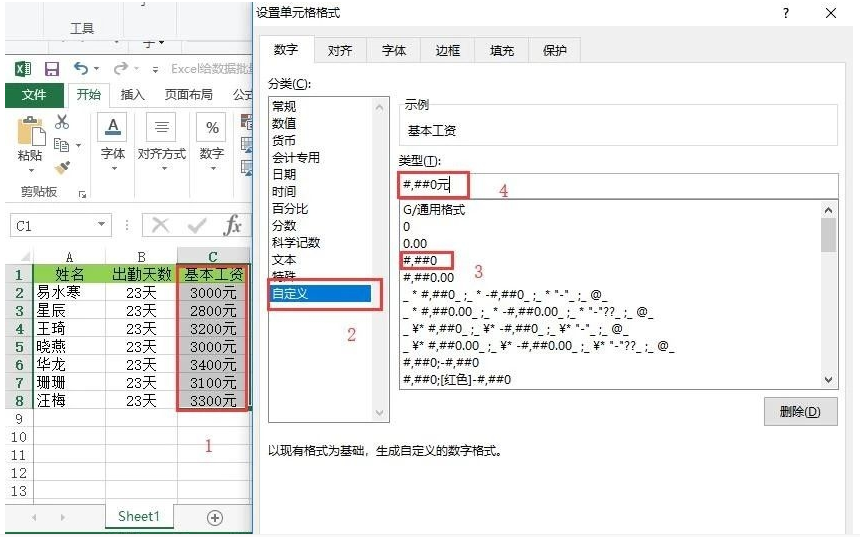Image resolution: width=860 pixels, height=537 pixels.
Task: Go to the next sheet tab arrow
Action: [x=63, y=517]
